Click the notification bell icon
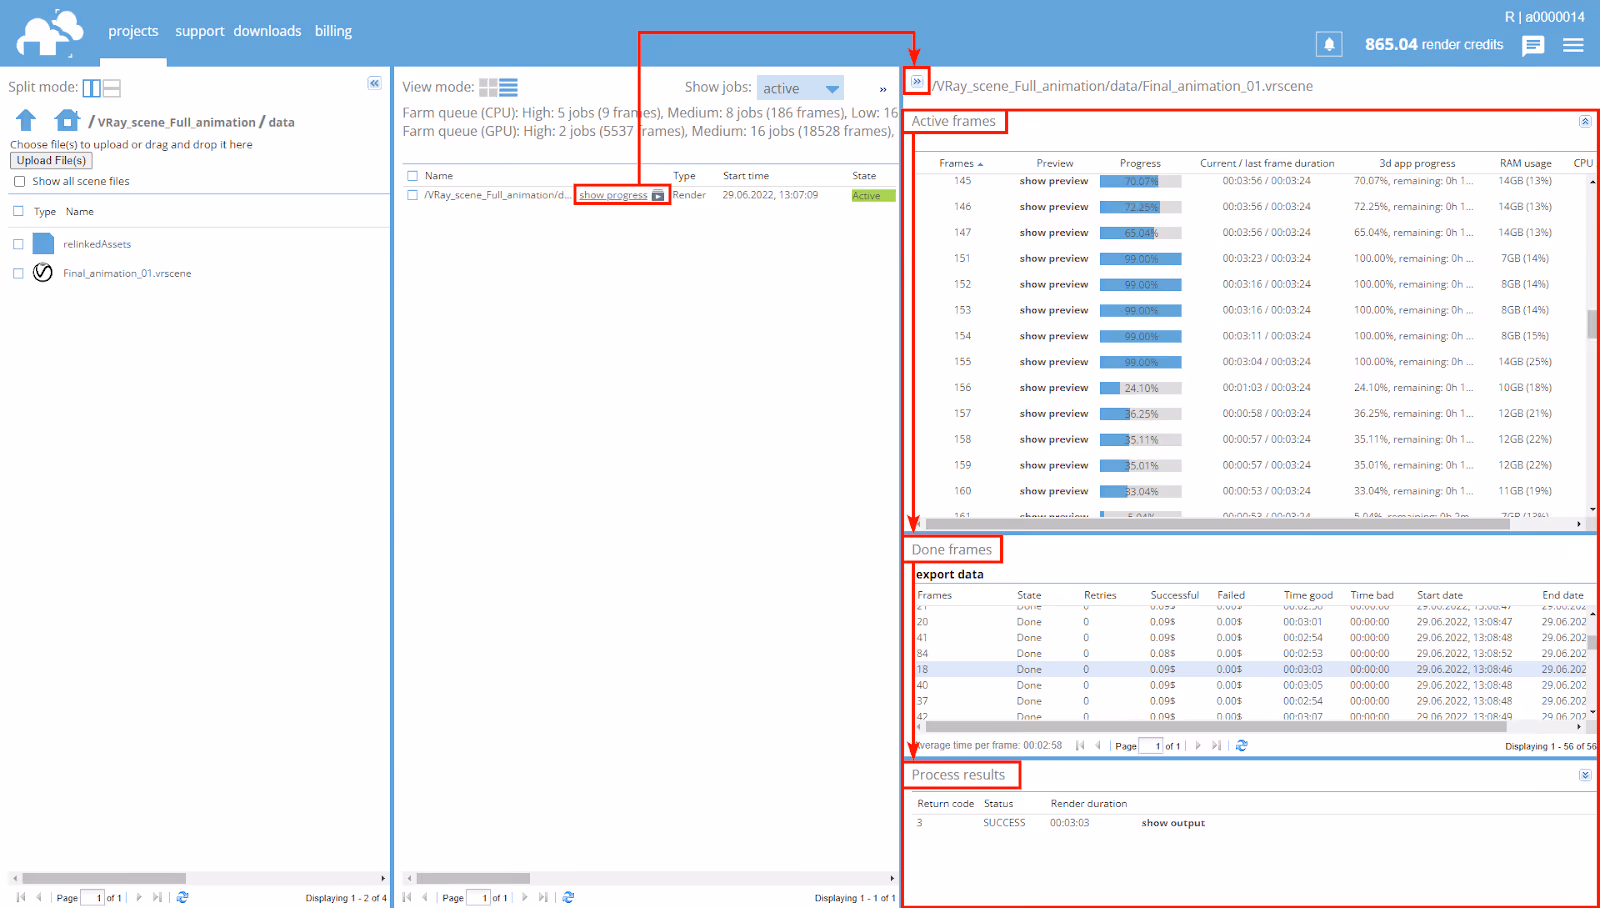Viewport: 1600px width, 908px height. pyautogui.click(x=1329, y=44)
